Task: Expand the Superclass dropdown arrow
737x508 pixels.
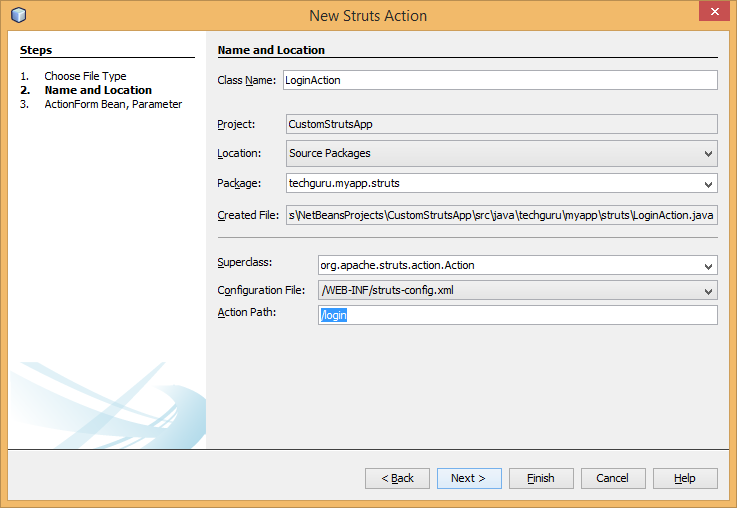Action: point(708,266)
